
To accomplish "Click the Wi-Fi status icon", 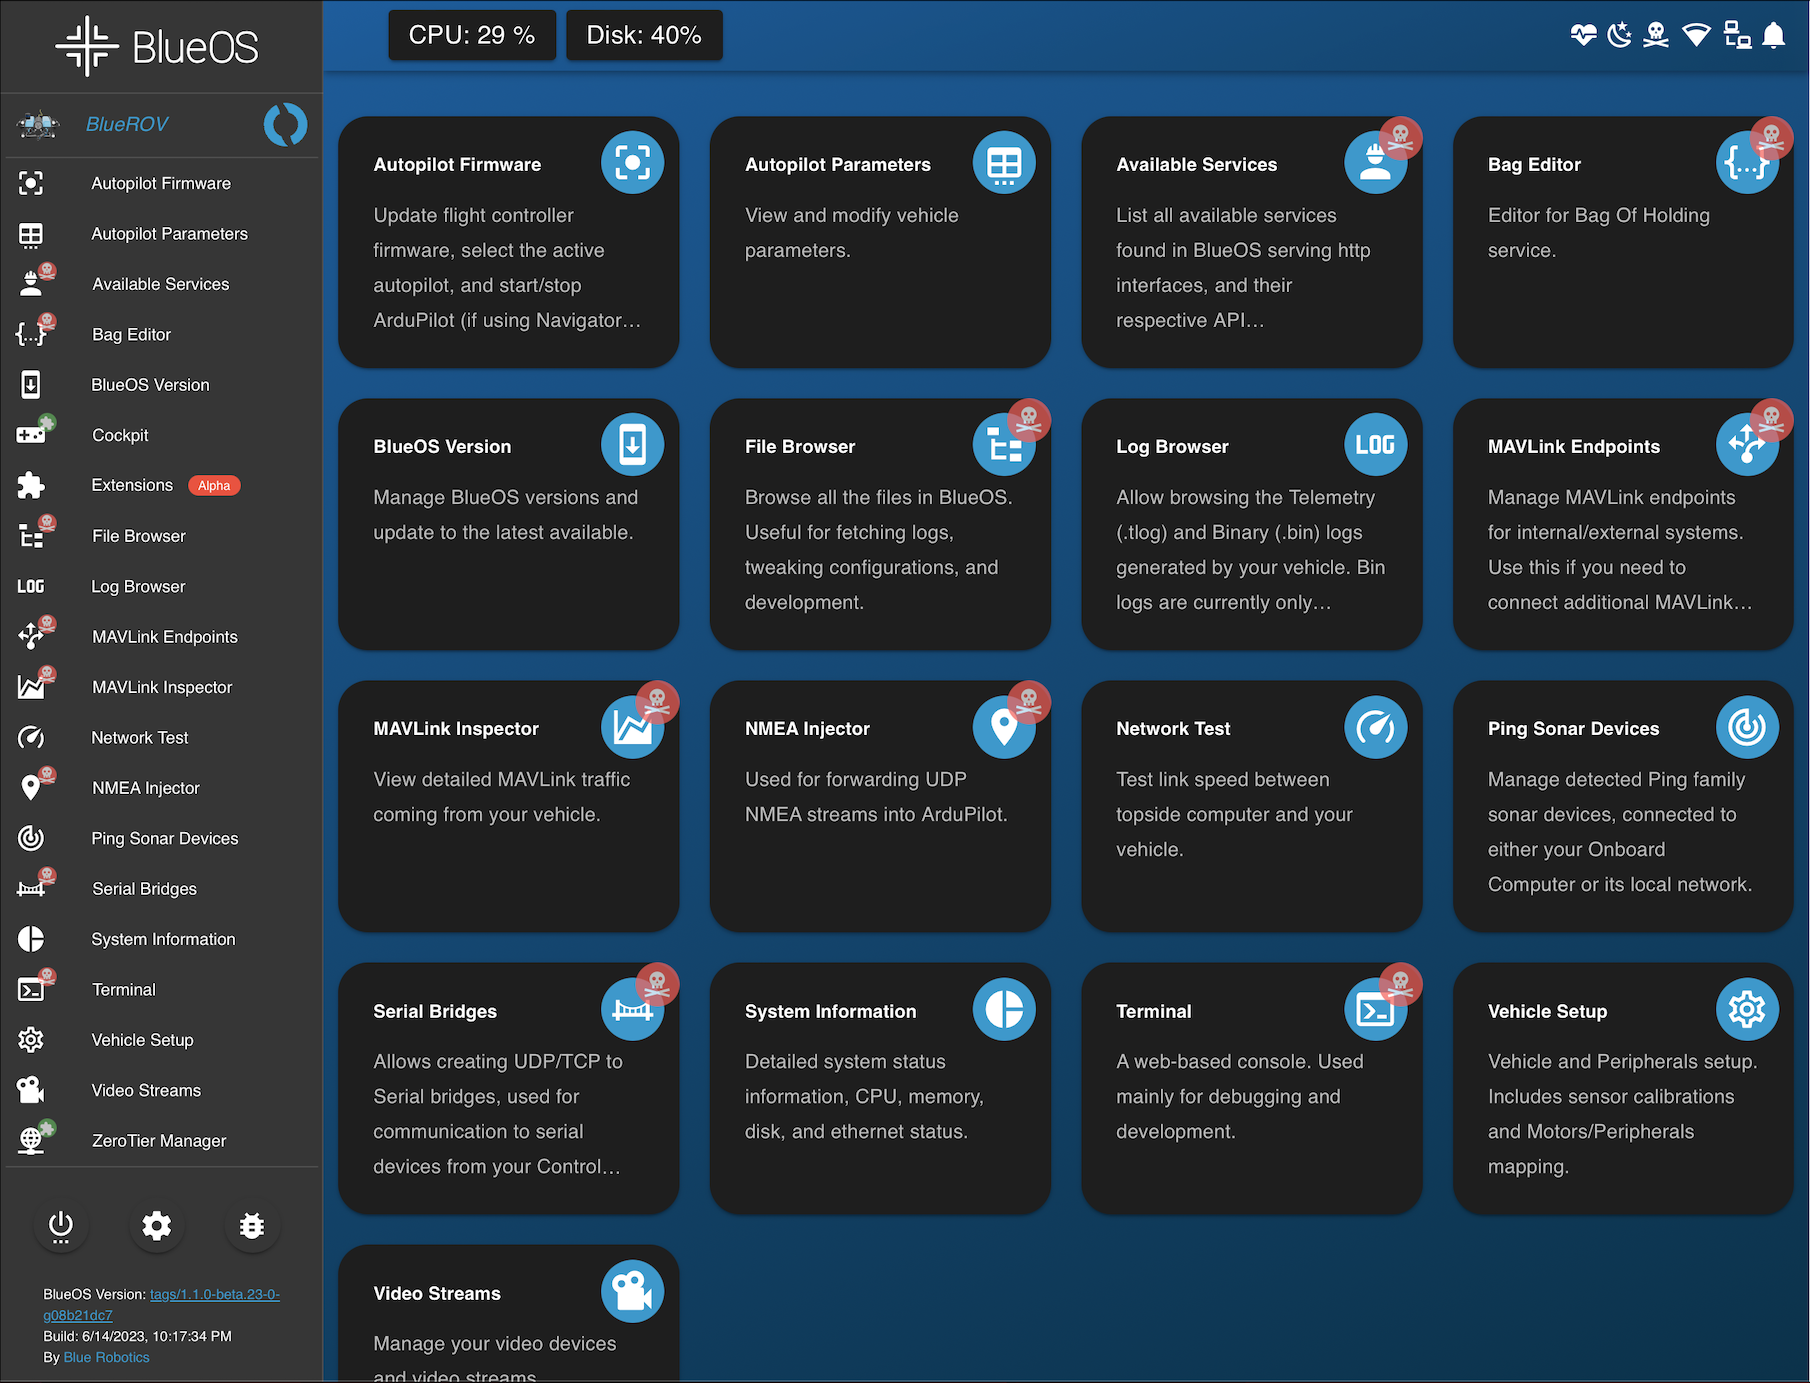I will [x=1697, y=36].
